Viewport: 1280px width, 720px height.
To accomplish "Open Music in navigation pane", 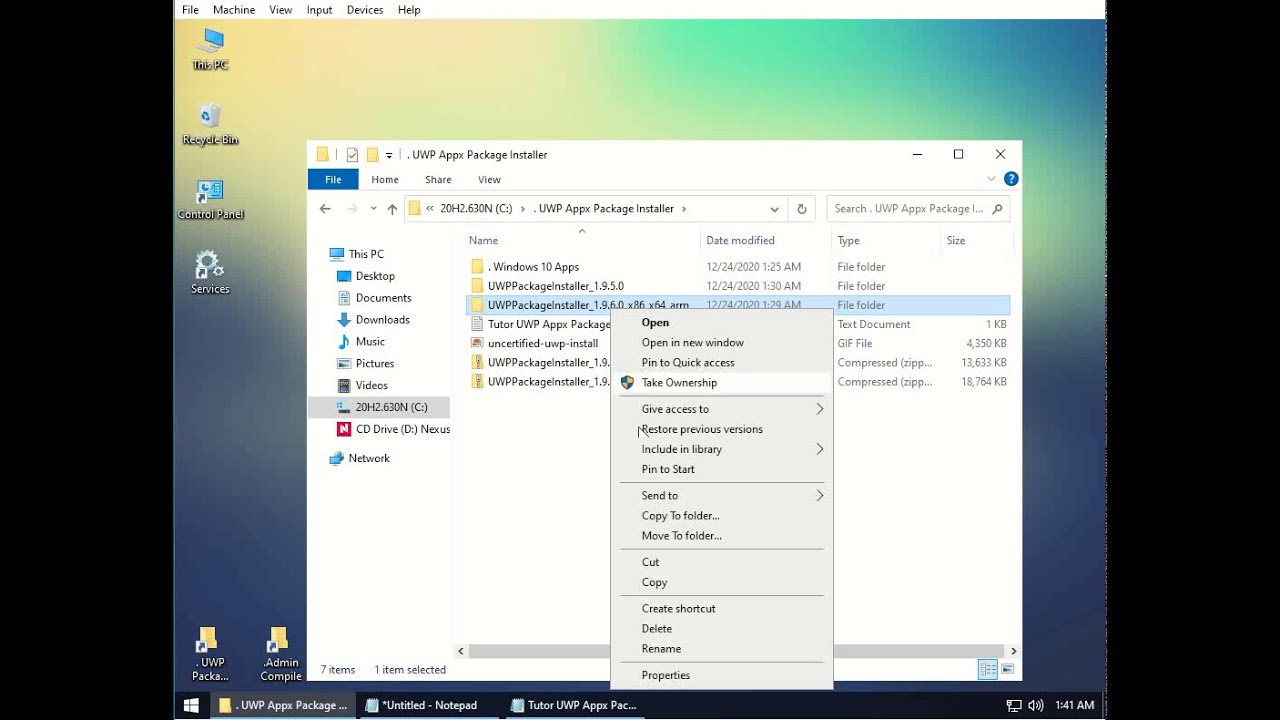I will coord(370,342).
